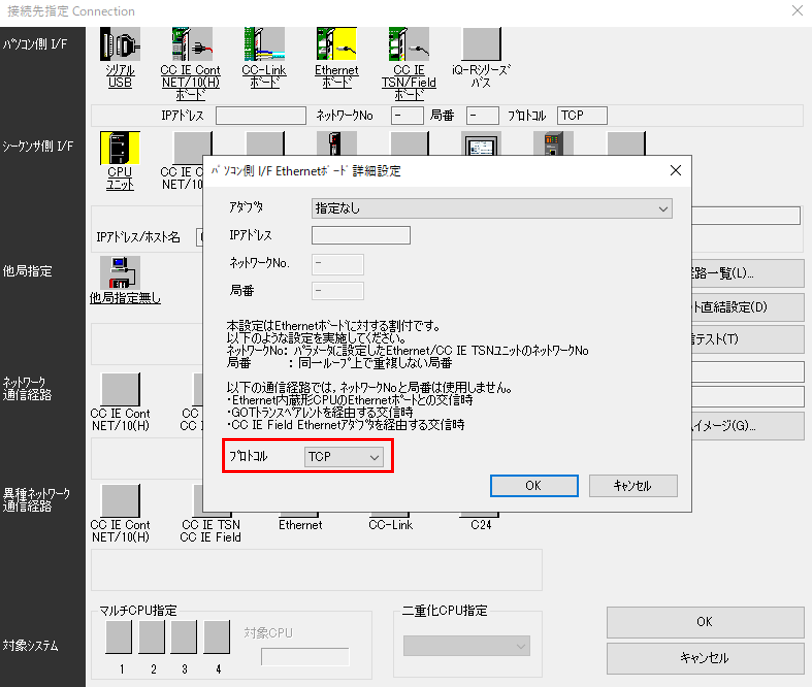Image resolution: width=812 pixels, height=687 pixels.
Task: Select multi-CPU number 2 box
Action: (152, 637)
